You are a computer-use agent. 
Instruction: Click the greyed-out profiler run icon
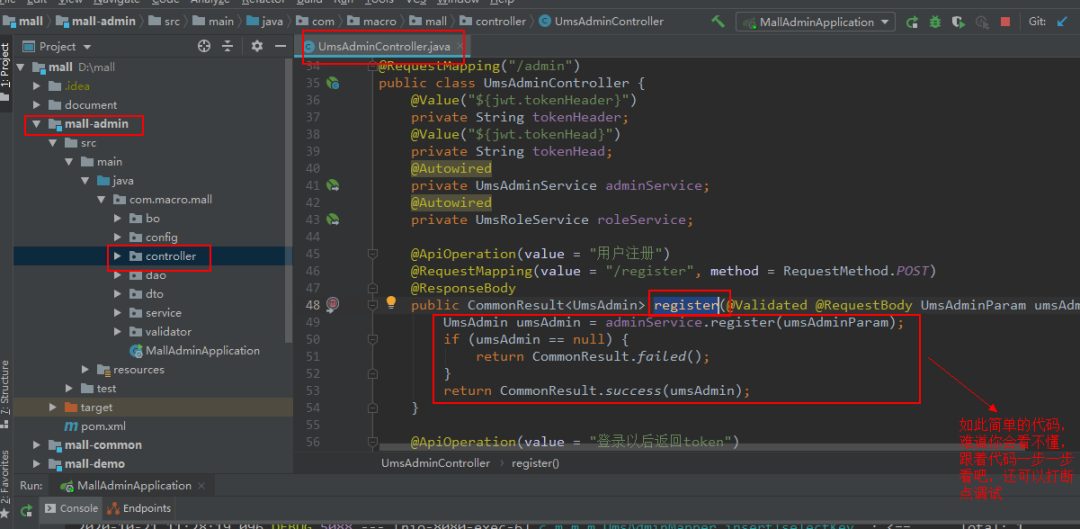(982, 22)
